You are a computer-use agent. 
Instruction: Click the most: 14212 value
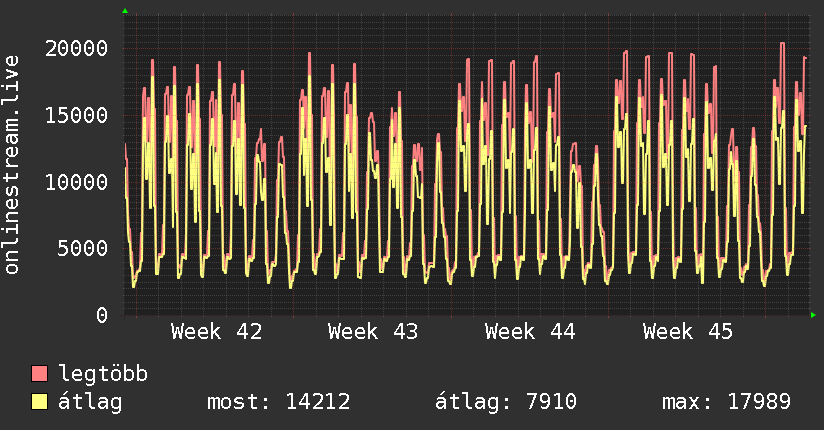(279, 402)
